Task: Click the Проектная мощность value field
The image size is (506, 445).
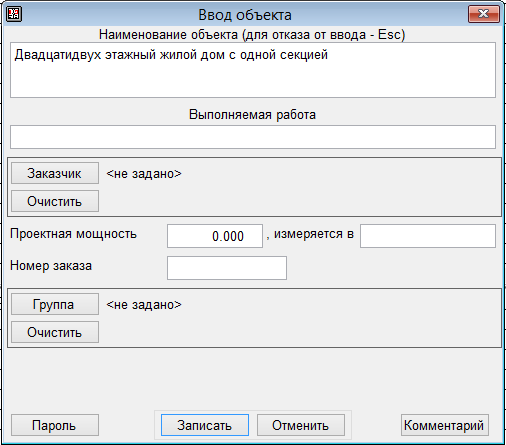Action: (x=215, y=236)
